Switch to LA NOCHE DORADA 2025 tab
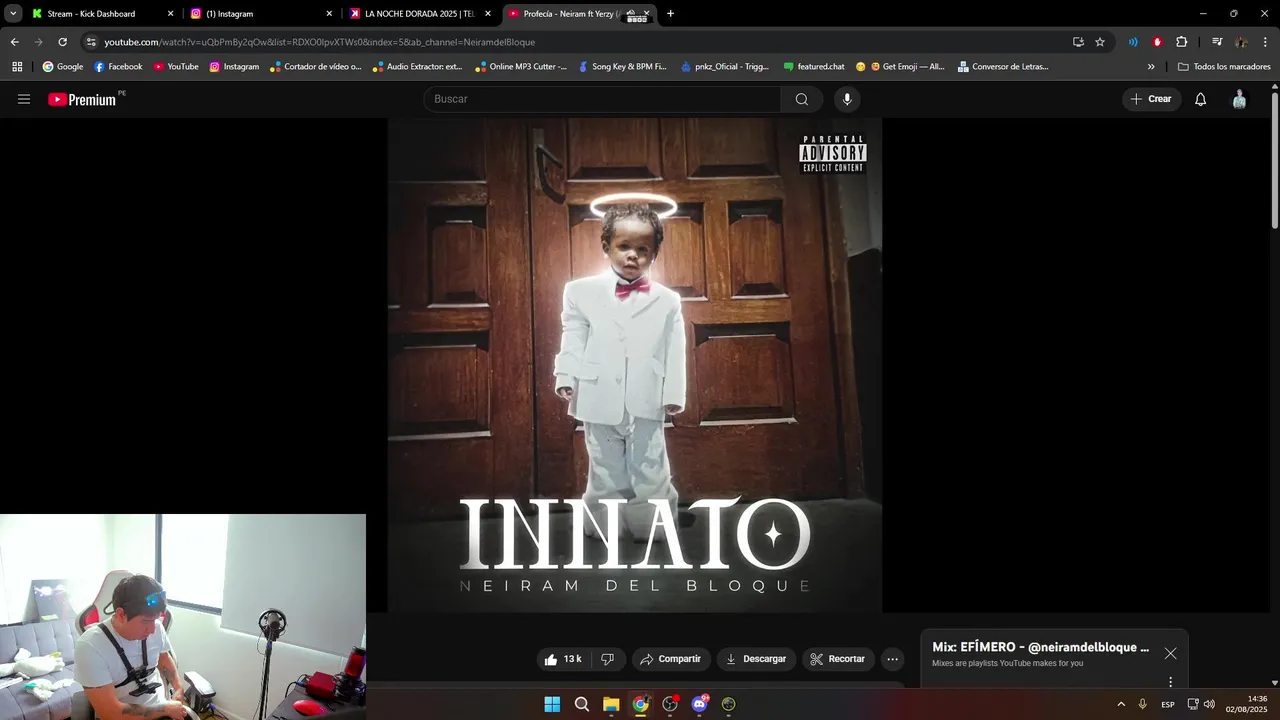 pyautogui.click(x=420, y=14)
